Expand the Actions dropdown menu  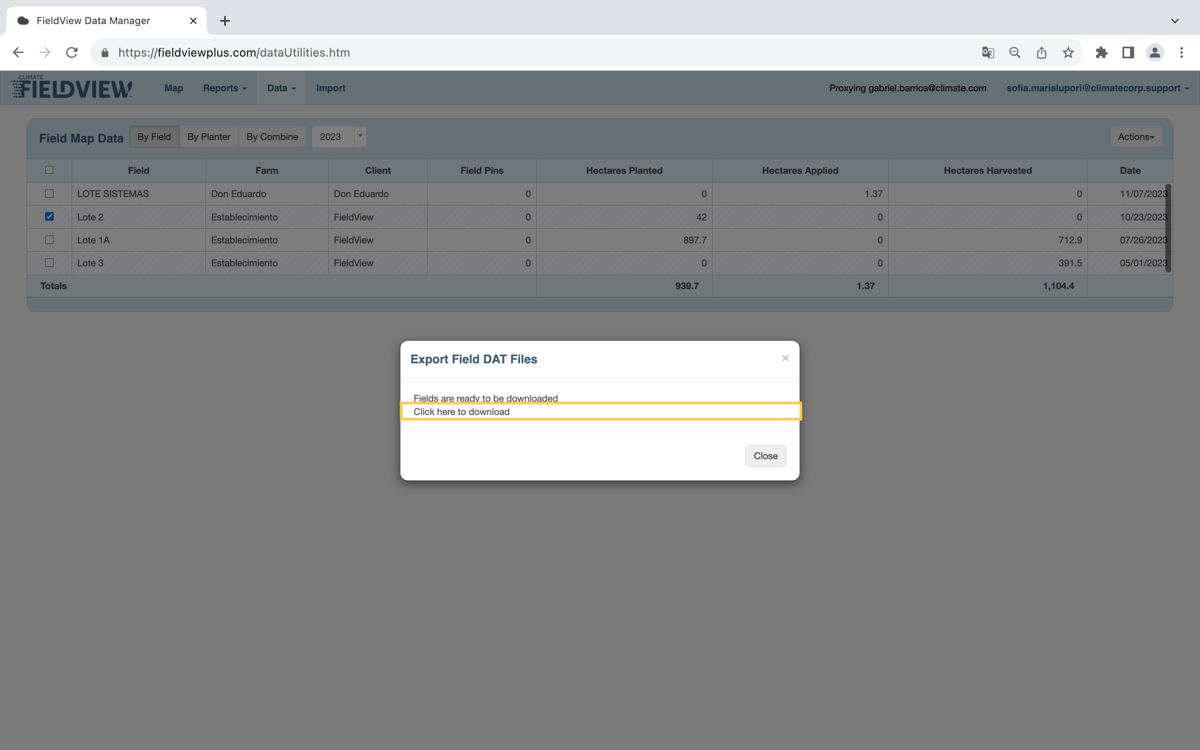pyautogui.click(x=1136, y=136)
